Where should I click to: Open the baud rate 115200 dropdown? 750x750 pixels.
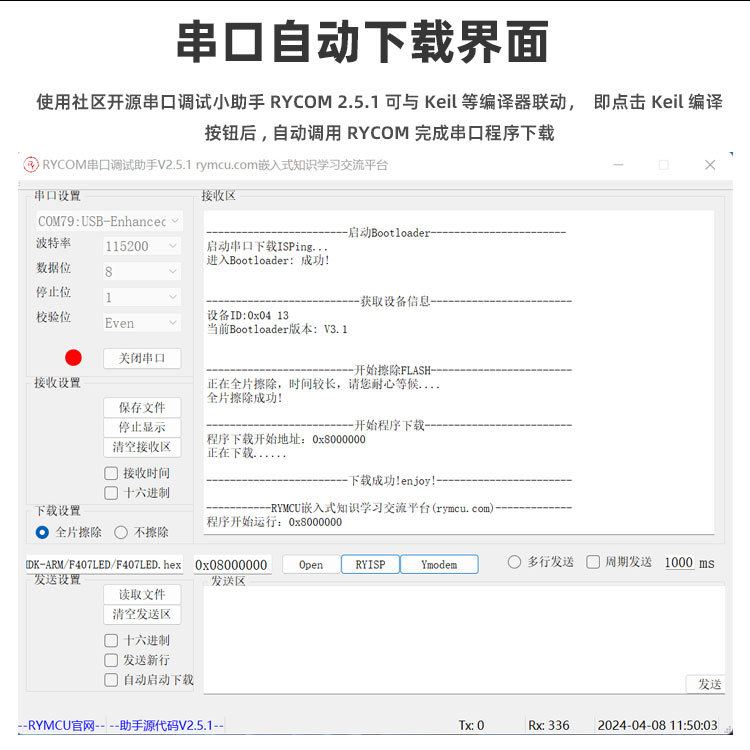pos(142,246)
